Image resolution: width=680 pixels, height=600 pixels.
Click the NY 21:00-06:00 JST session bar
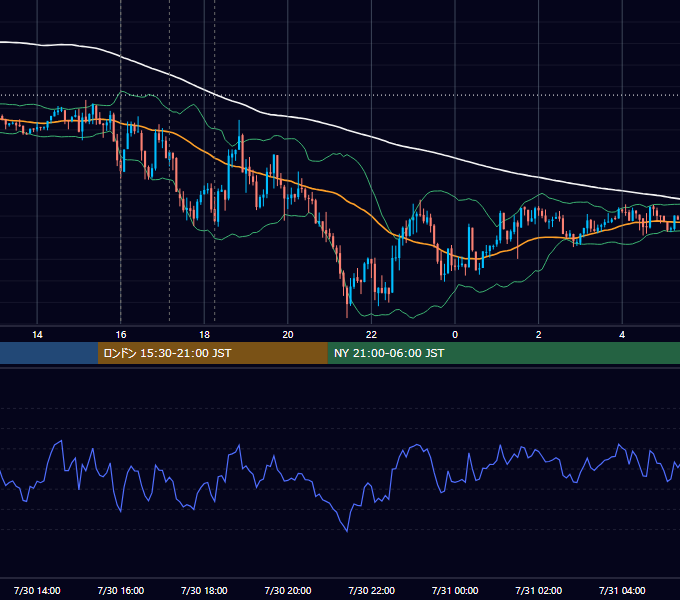pyautogui.click(x=503, y=353)
